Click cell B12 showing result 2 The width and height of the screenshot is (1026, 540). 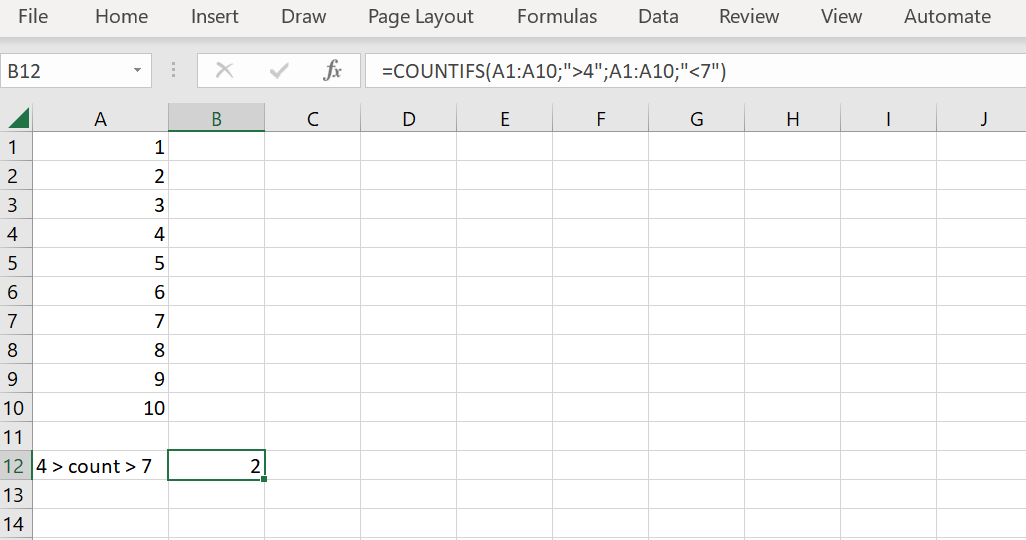pyautogui.click(x=216, y=466)
